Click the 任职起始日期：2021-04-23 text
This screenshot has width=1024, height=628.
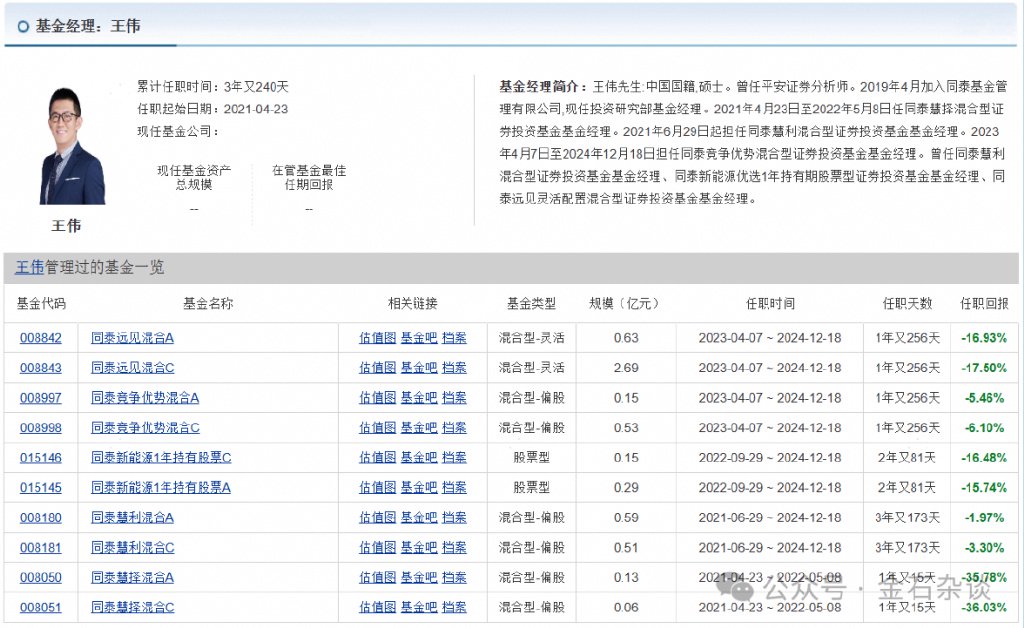[x=213, y=109]
